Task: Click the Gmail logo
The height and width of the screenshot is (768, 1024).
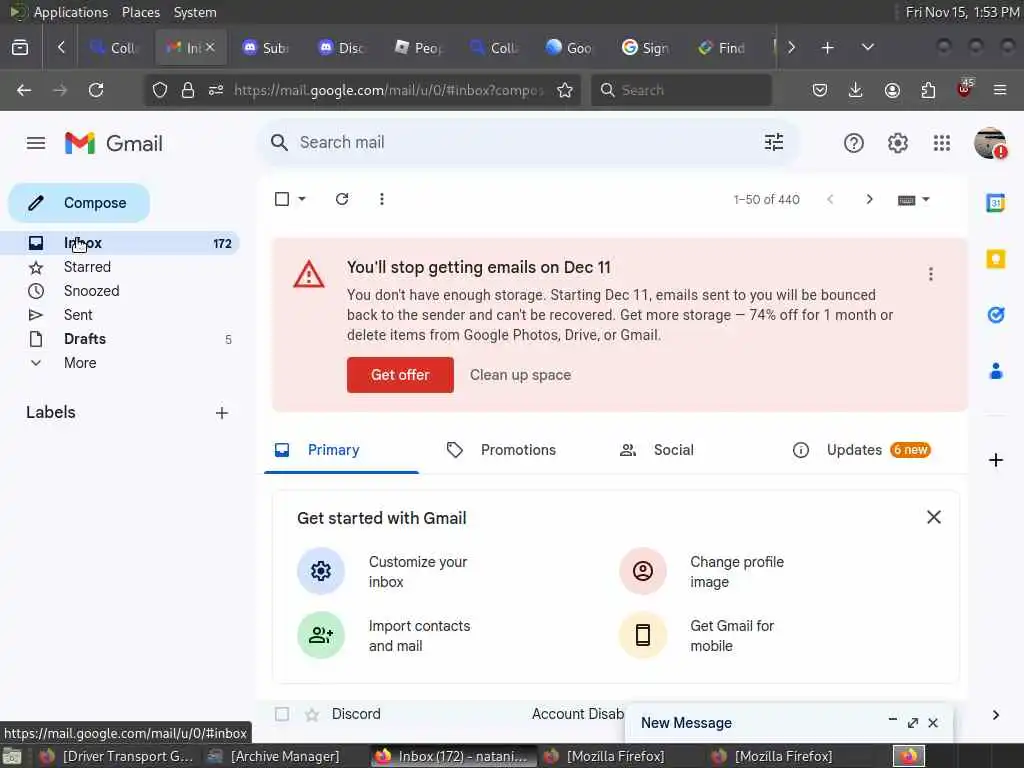Action: 114,143
